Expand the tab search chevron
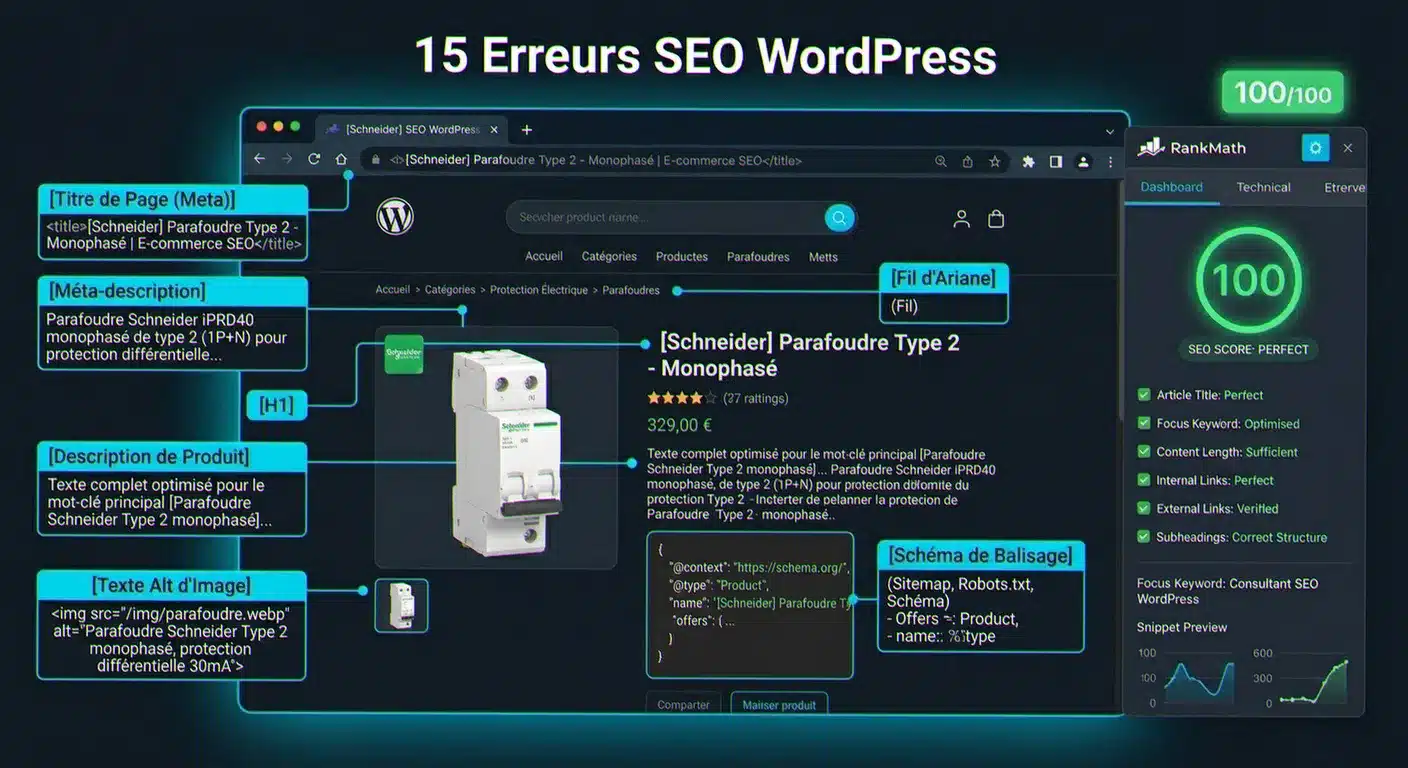1408x768 pixels. pos(1110,131)
